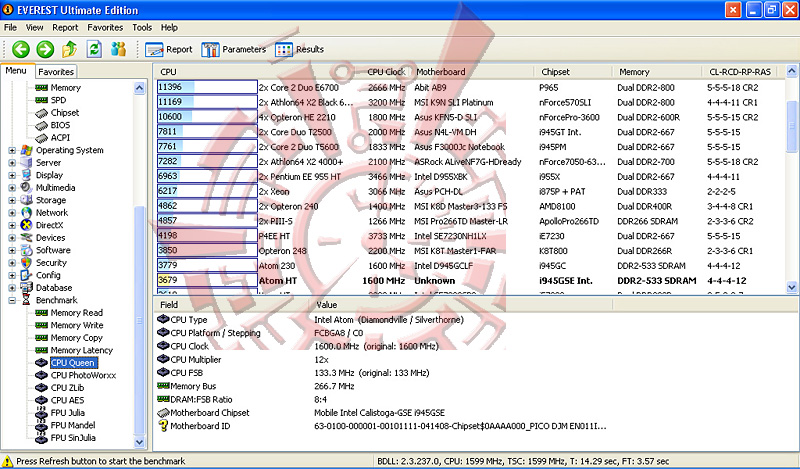Expand the Server tree node
The image size is (800, 469).
click(12, 163)
